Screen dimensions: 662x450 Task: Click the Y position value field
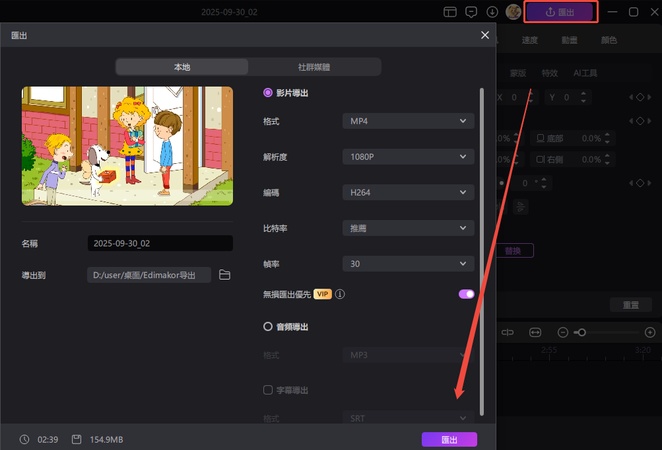(566, 97)
